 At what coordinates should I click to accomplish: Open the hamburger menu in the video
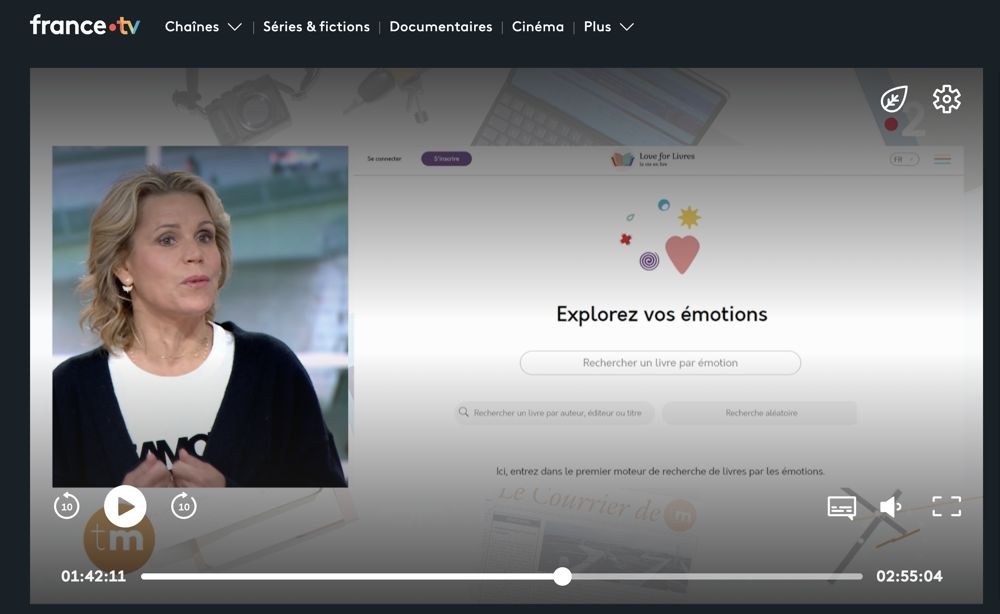point(942,160)
